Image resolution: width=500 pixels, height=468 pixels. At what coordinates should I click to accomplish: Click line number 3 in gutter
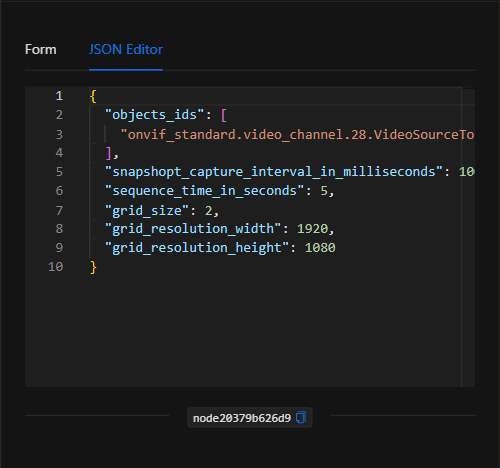tap(59, 135)
